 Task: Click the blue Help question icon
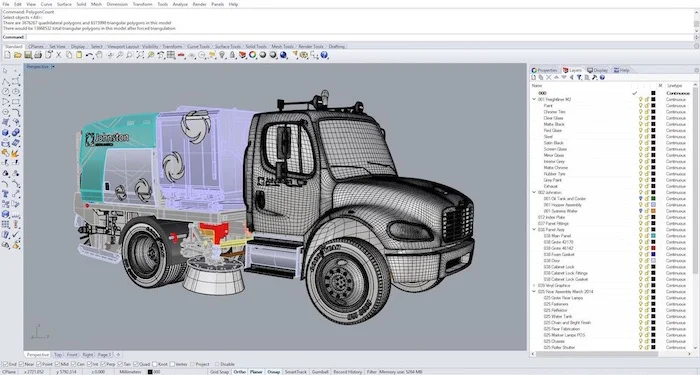[324, 55]
